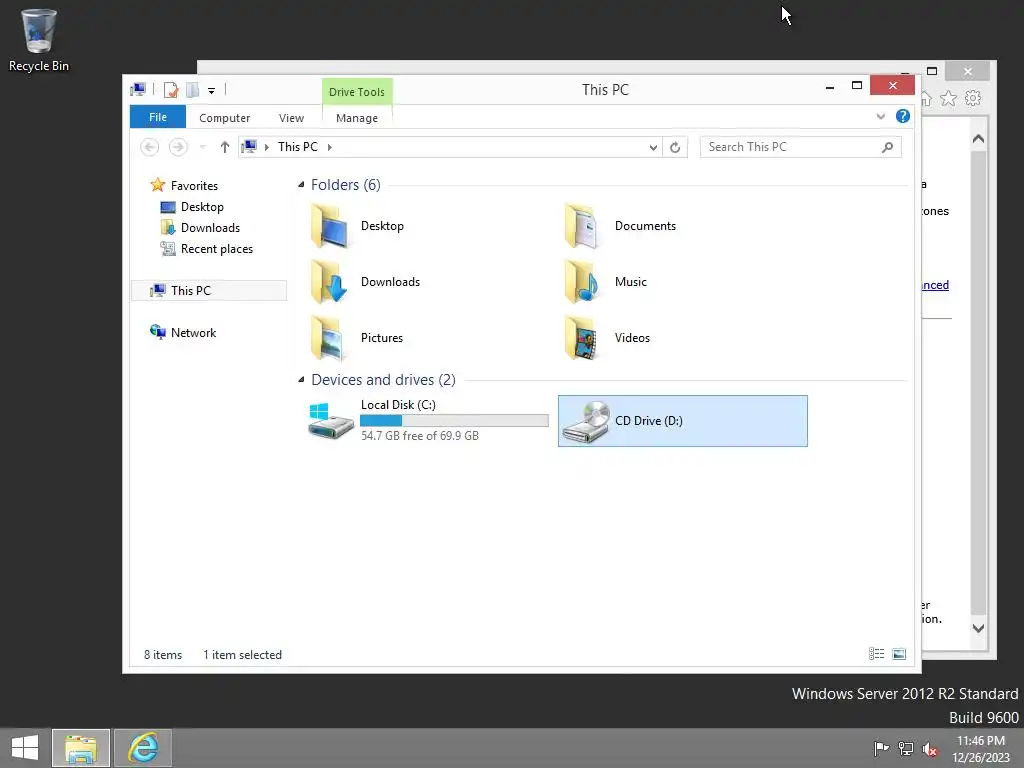
Task: Click the background window's favorites star icon
Action: tap(948, 99)
